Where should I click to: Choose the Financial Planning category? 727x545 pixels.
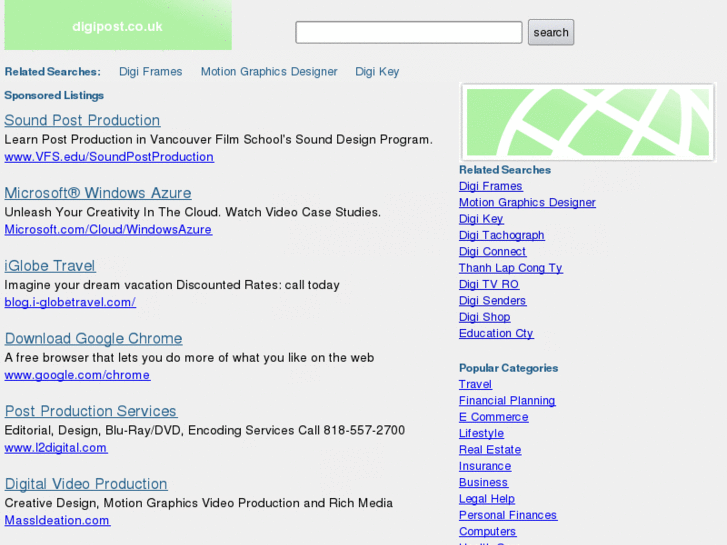click(x=507, y=401)
